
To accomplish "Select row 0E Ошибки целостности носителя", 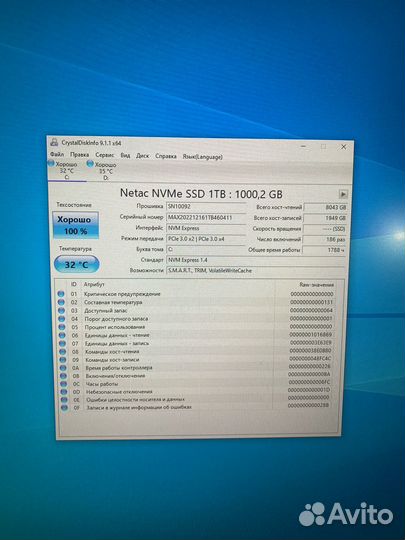I will (196, 399).
